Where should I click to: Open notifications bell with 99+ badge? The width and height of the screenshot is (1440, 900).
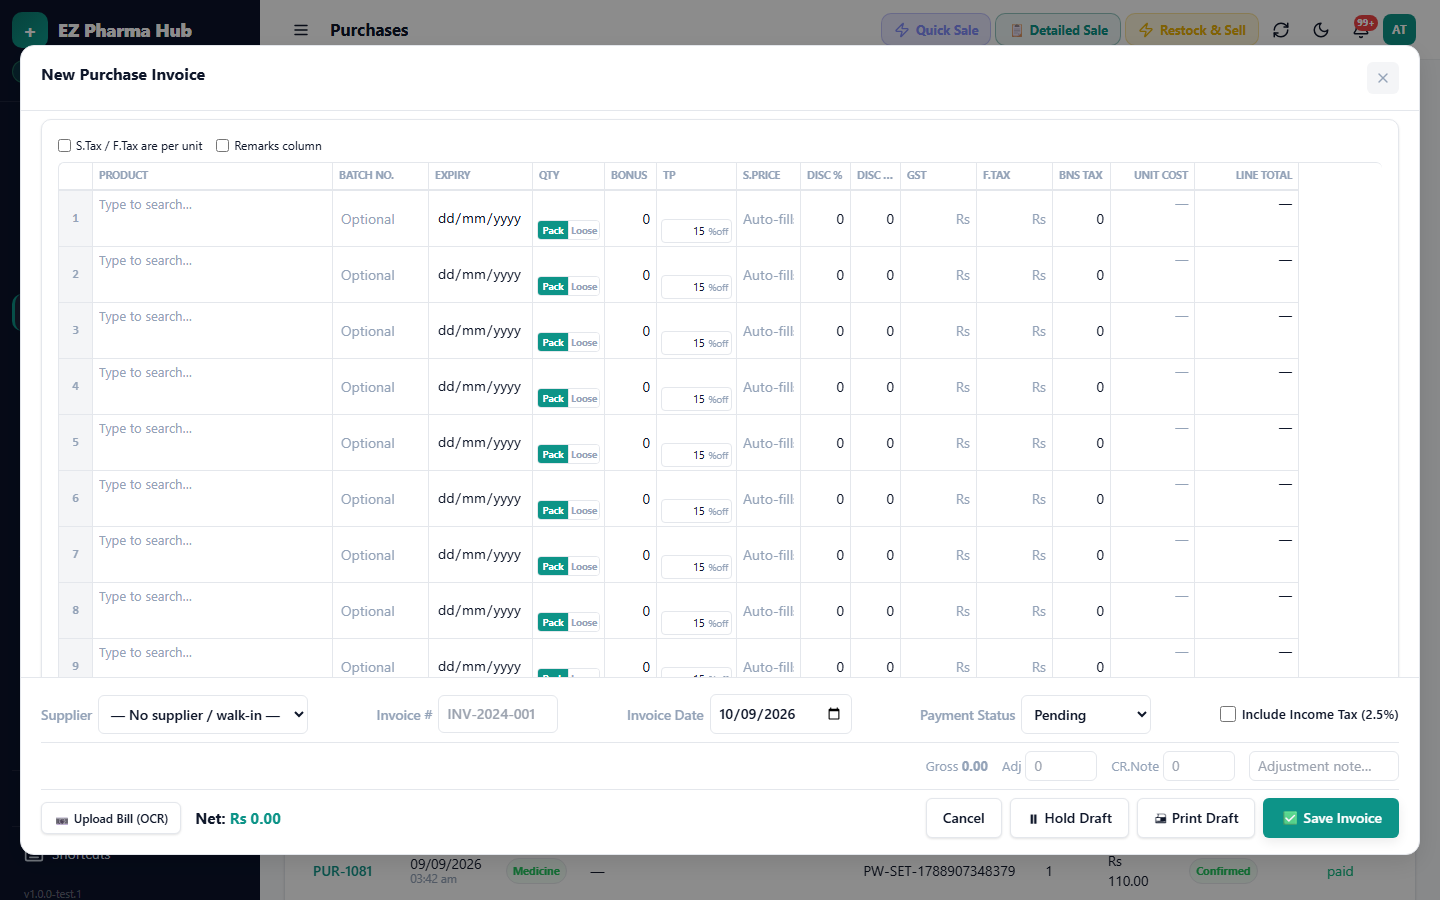(1361, 30)
